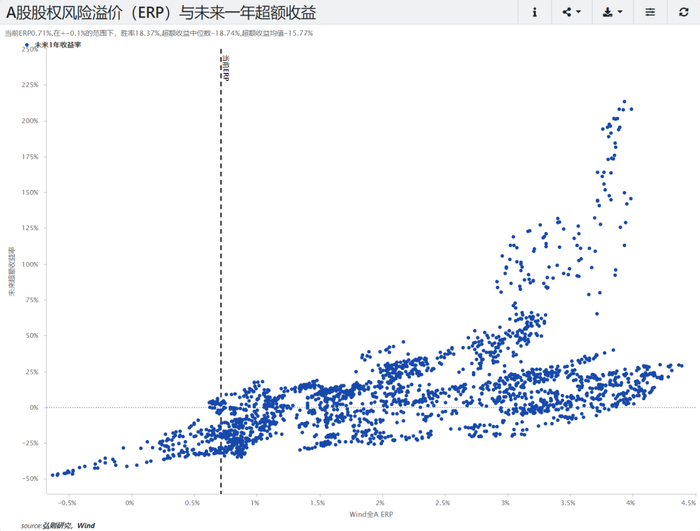
Task: Click the chart title A股股权风险溢价
Action: click(x=161, y=13)
